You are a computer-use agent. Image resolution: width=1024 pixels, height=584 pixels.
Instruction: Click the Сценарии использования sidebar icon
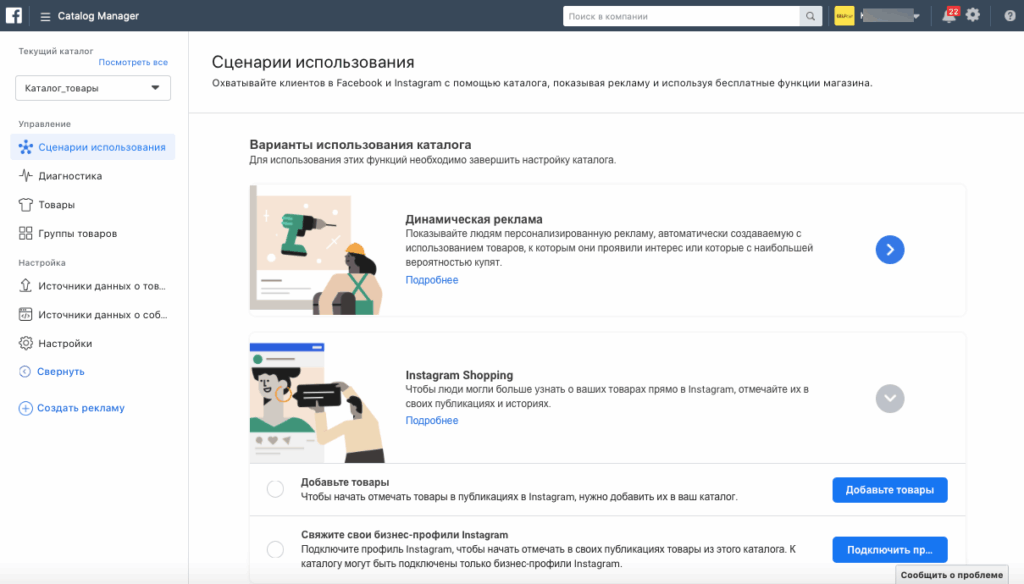pyautogui.click(x=25, y=147)
